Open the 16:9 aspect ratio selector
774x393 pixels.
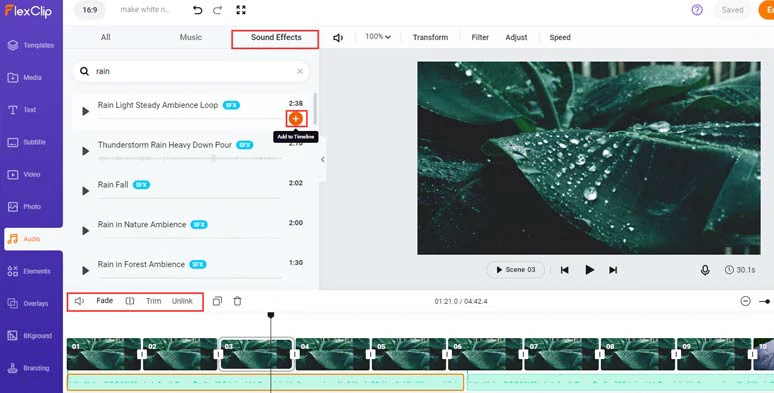(x=90, y=10)
